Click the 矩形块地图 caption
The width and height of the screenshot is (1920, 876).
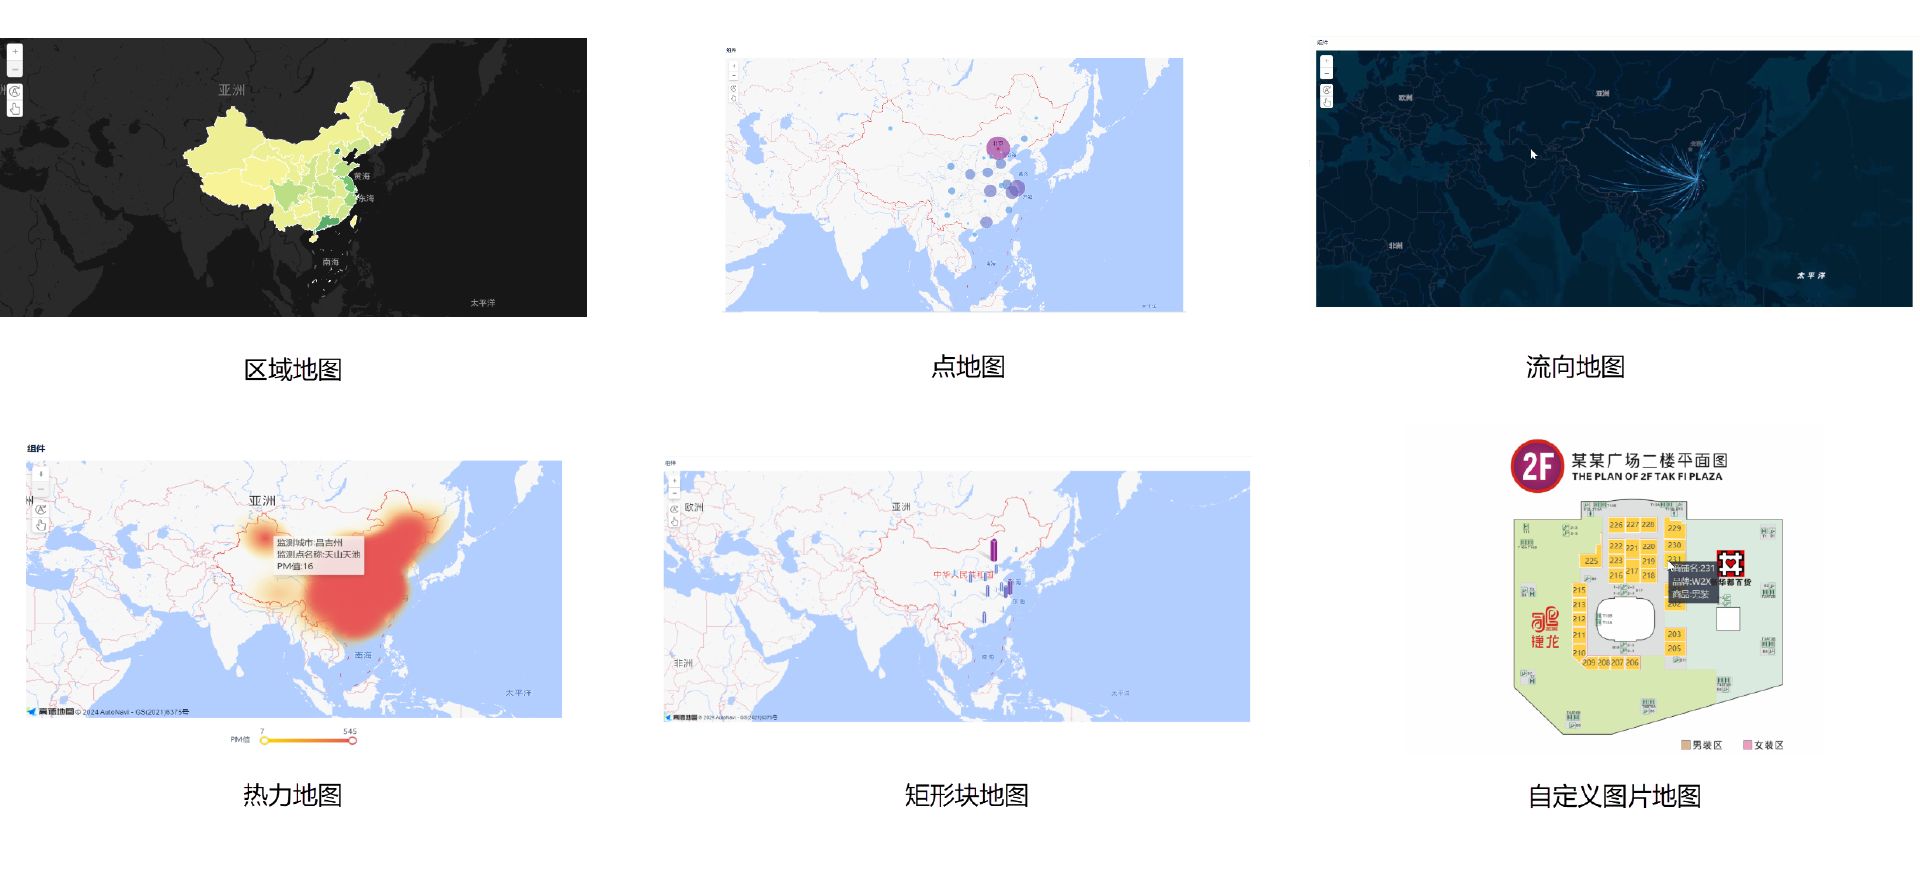(x=967, y=795)
